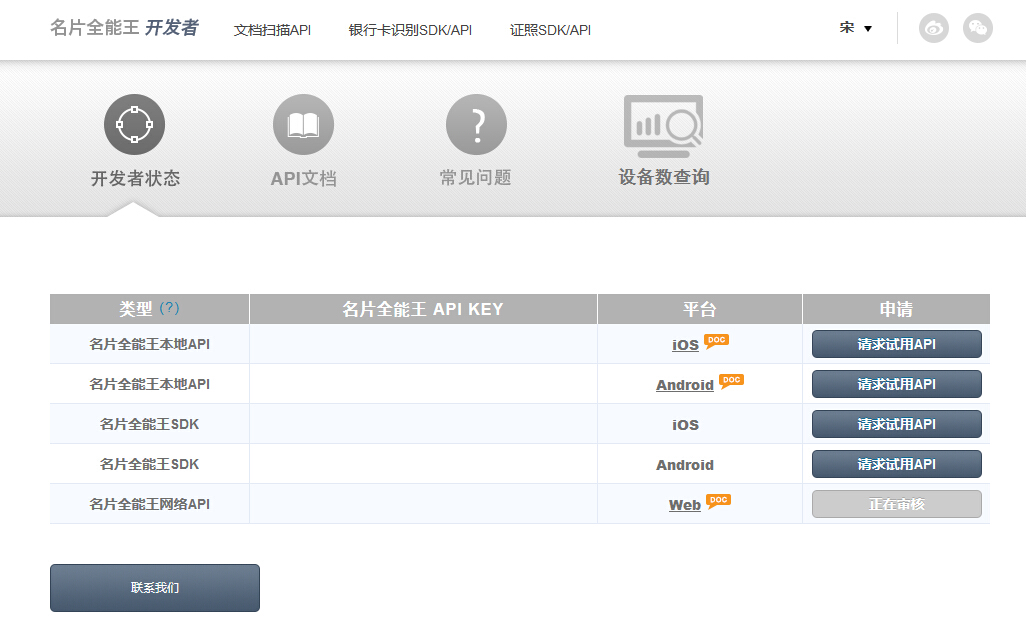This screenshot has height=620, width=1026.
Task: Open the API文档 book icon
Action: coord(303,125)
